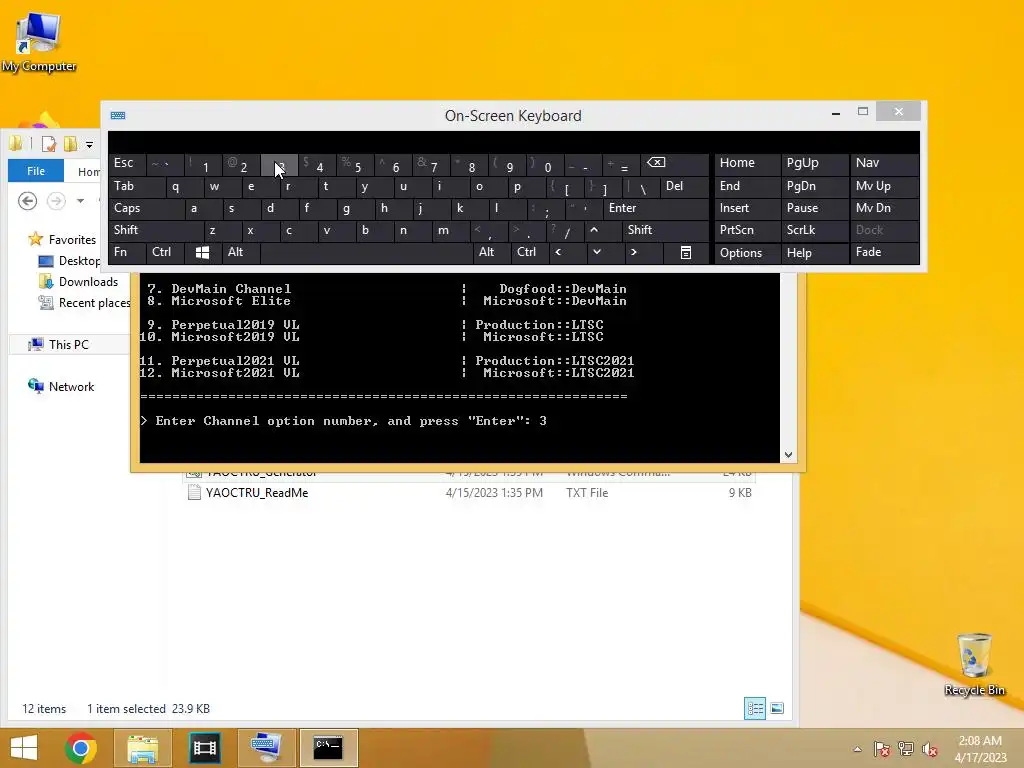Viewport: 1024px width, 768px height.
Task: Toggle left Ctrl key on keyboard
Action: [x=165, y=253]
